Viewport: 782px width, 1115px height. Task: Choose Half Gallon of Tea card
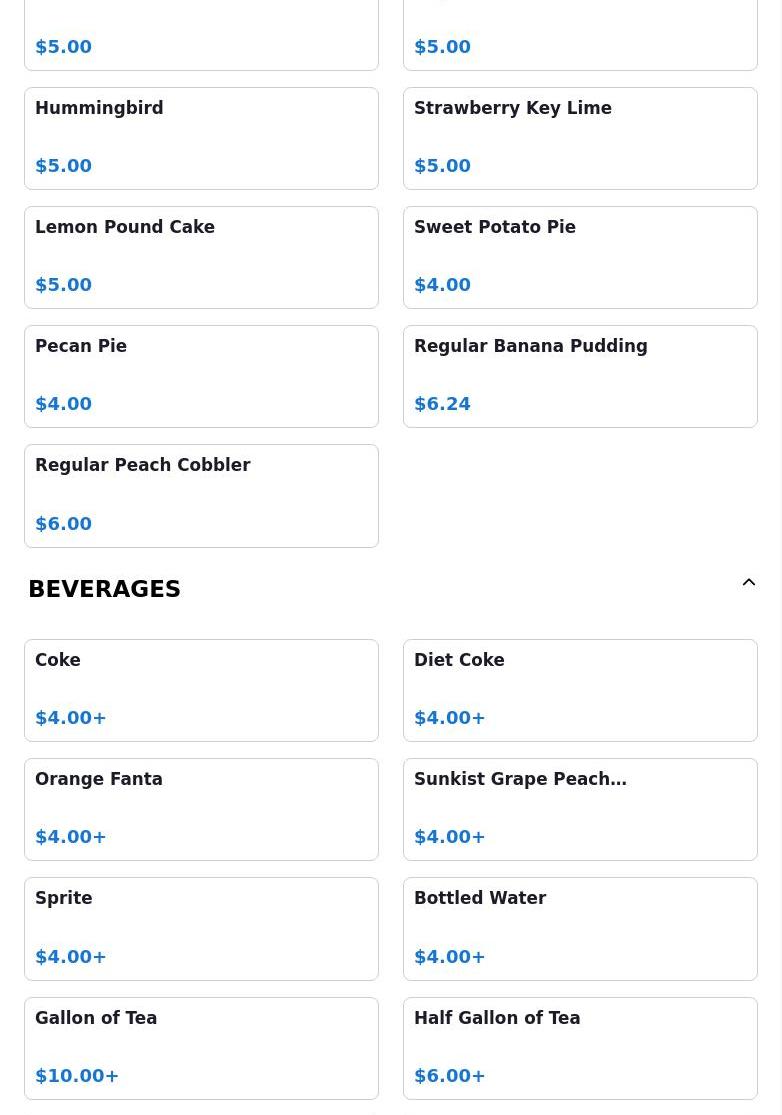(x=580, y=1048)
